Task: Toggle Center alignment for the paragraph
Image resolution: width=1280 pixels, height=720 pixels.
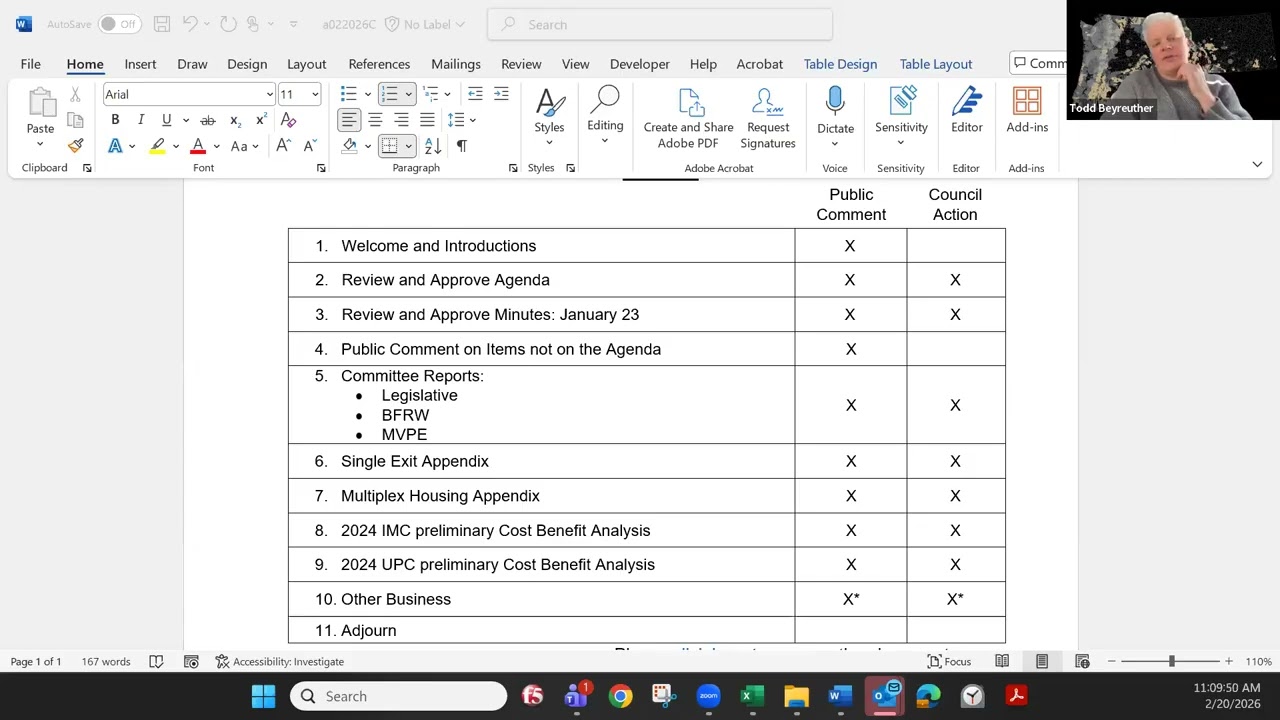Action: [375, 120]
